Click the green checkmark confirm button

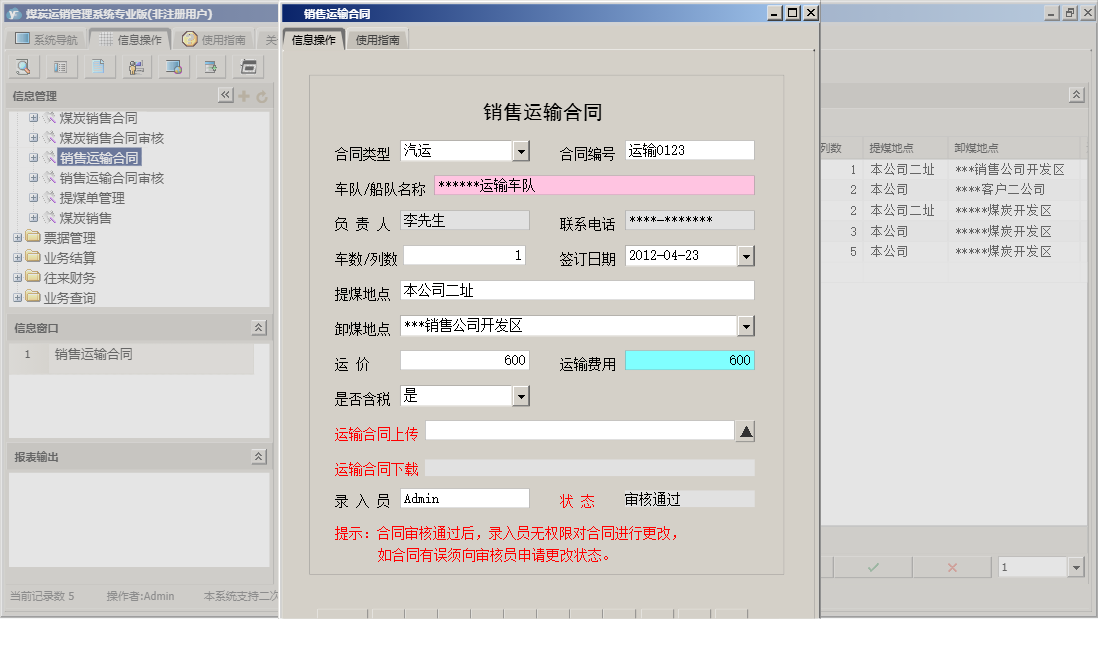(871, 566)
